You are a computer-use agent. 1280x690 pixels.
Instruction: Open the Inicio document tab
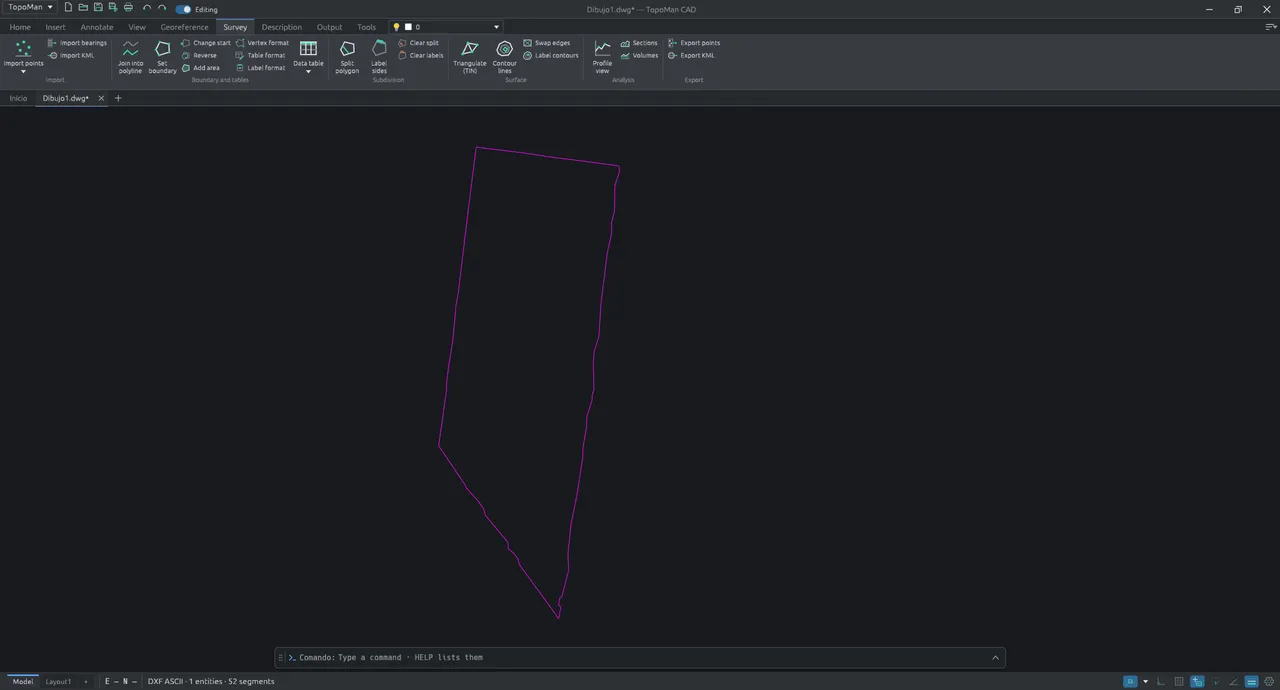click(18, 98)
